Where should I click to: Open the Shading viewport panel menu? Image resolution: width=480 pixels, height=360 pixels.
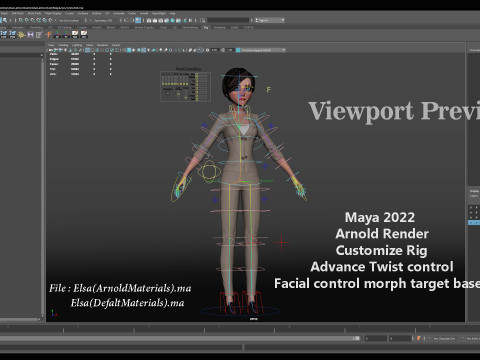[x=63, y=45]
